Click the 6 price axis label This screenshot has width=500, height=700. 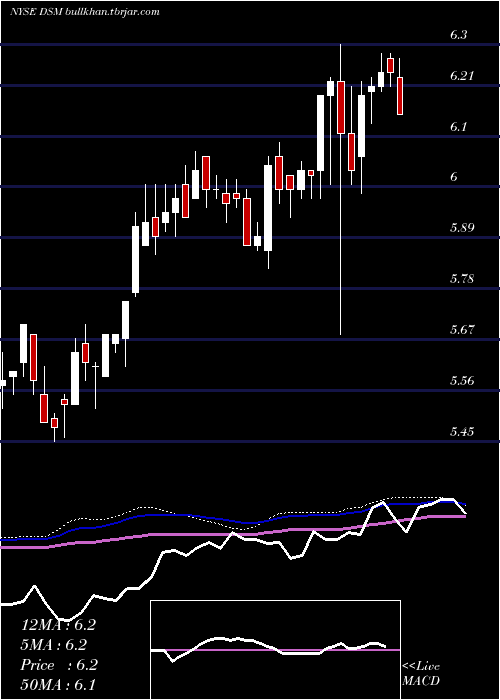[x=454, y=177]
